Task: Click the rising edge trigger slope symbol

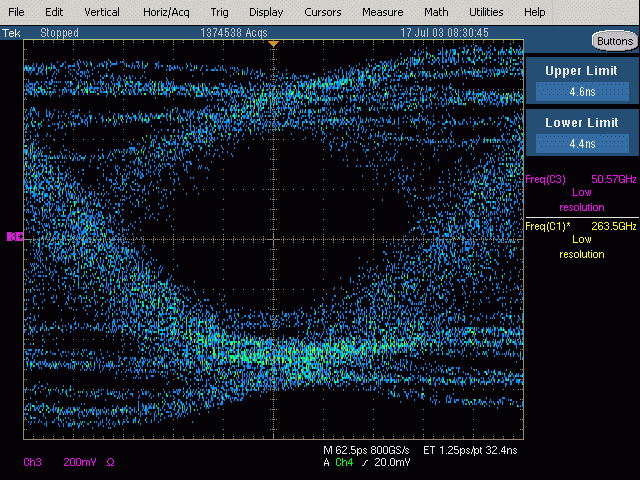Action: click(x=363, y=463)
